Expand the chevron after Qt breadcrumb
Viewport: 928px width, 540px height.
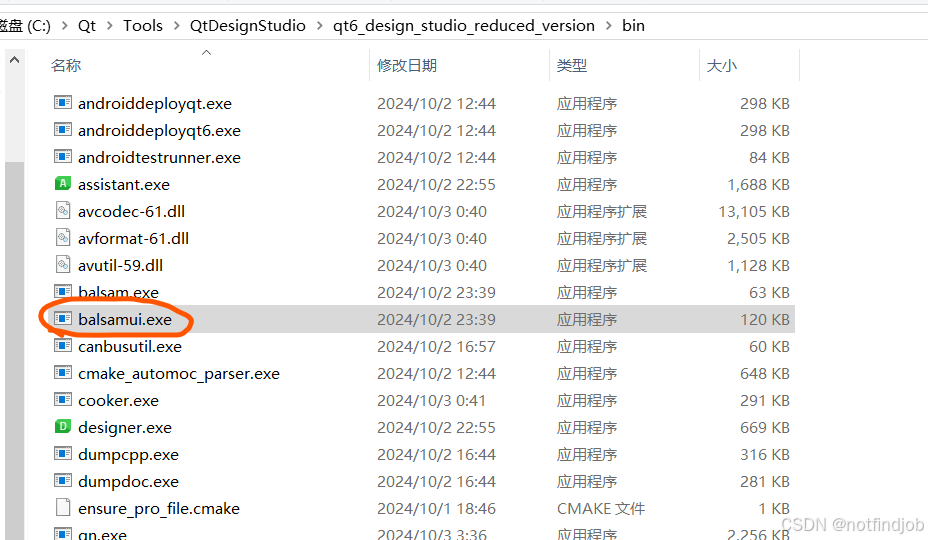tap(109, 26)
